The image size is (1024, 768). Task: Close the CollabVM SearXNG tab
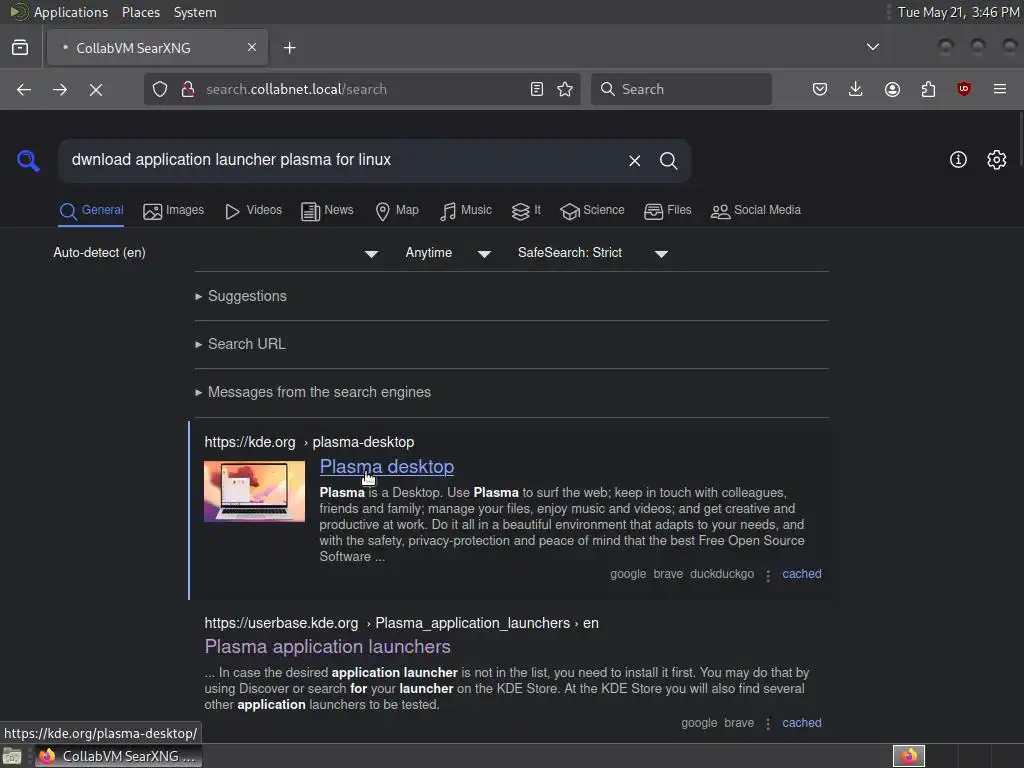point(252,47)
